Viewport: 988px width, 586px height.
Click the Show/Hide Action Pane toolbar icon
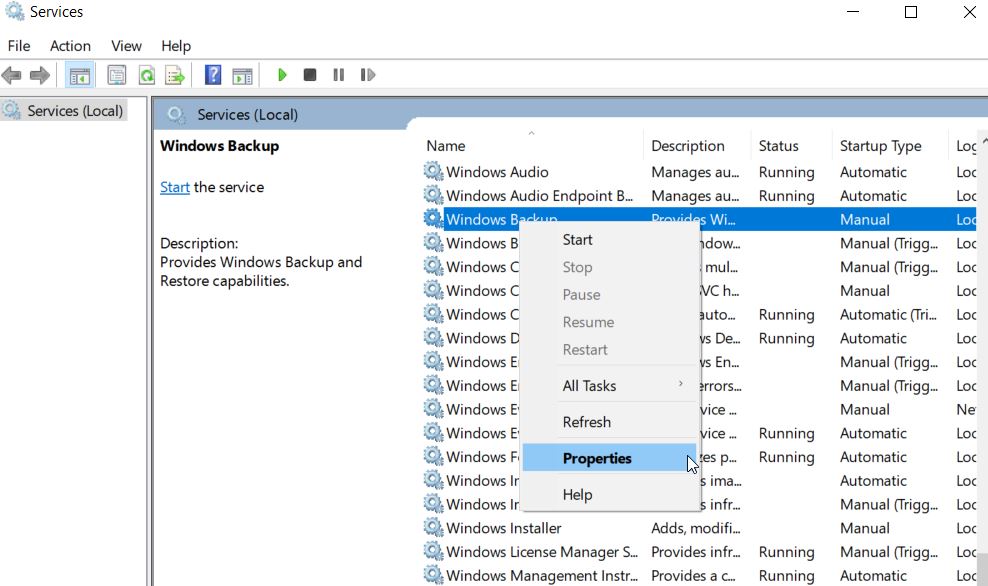[x=242, y=76]
